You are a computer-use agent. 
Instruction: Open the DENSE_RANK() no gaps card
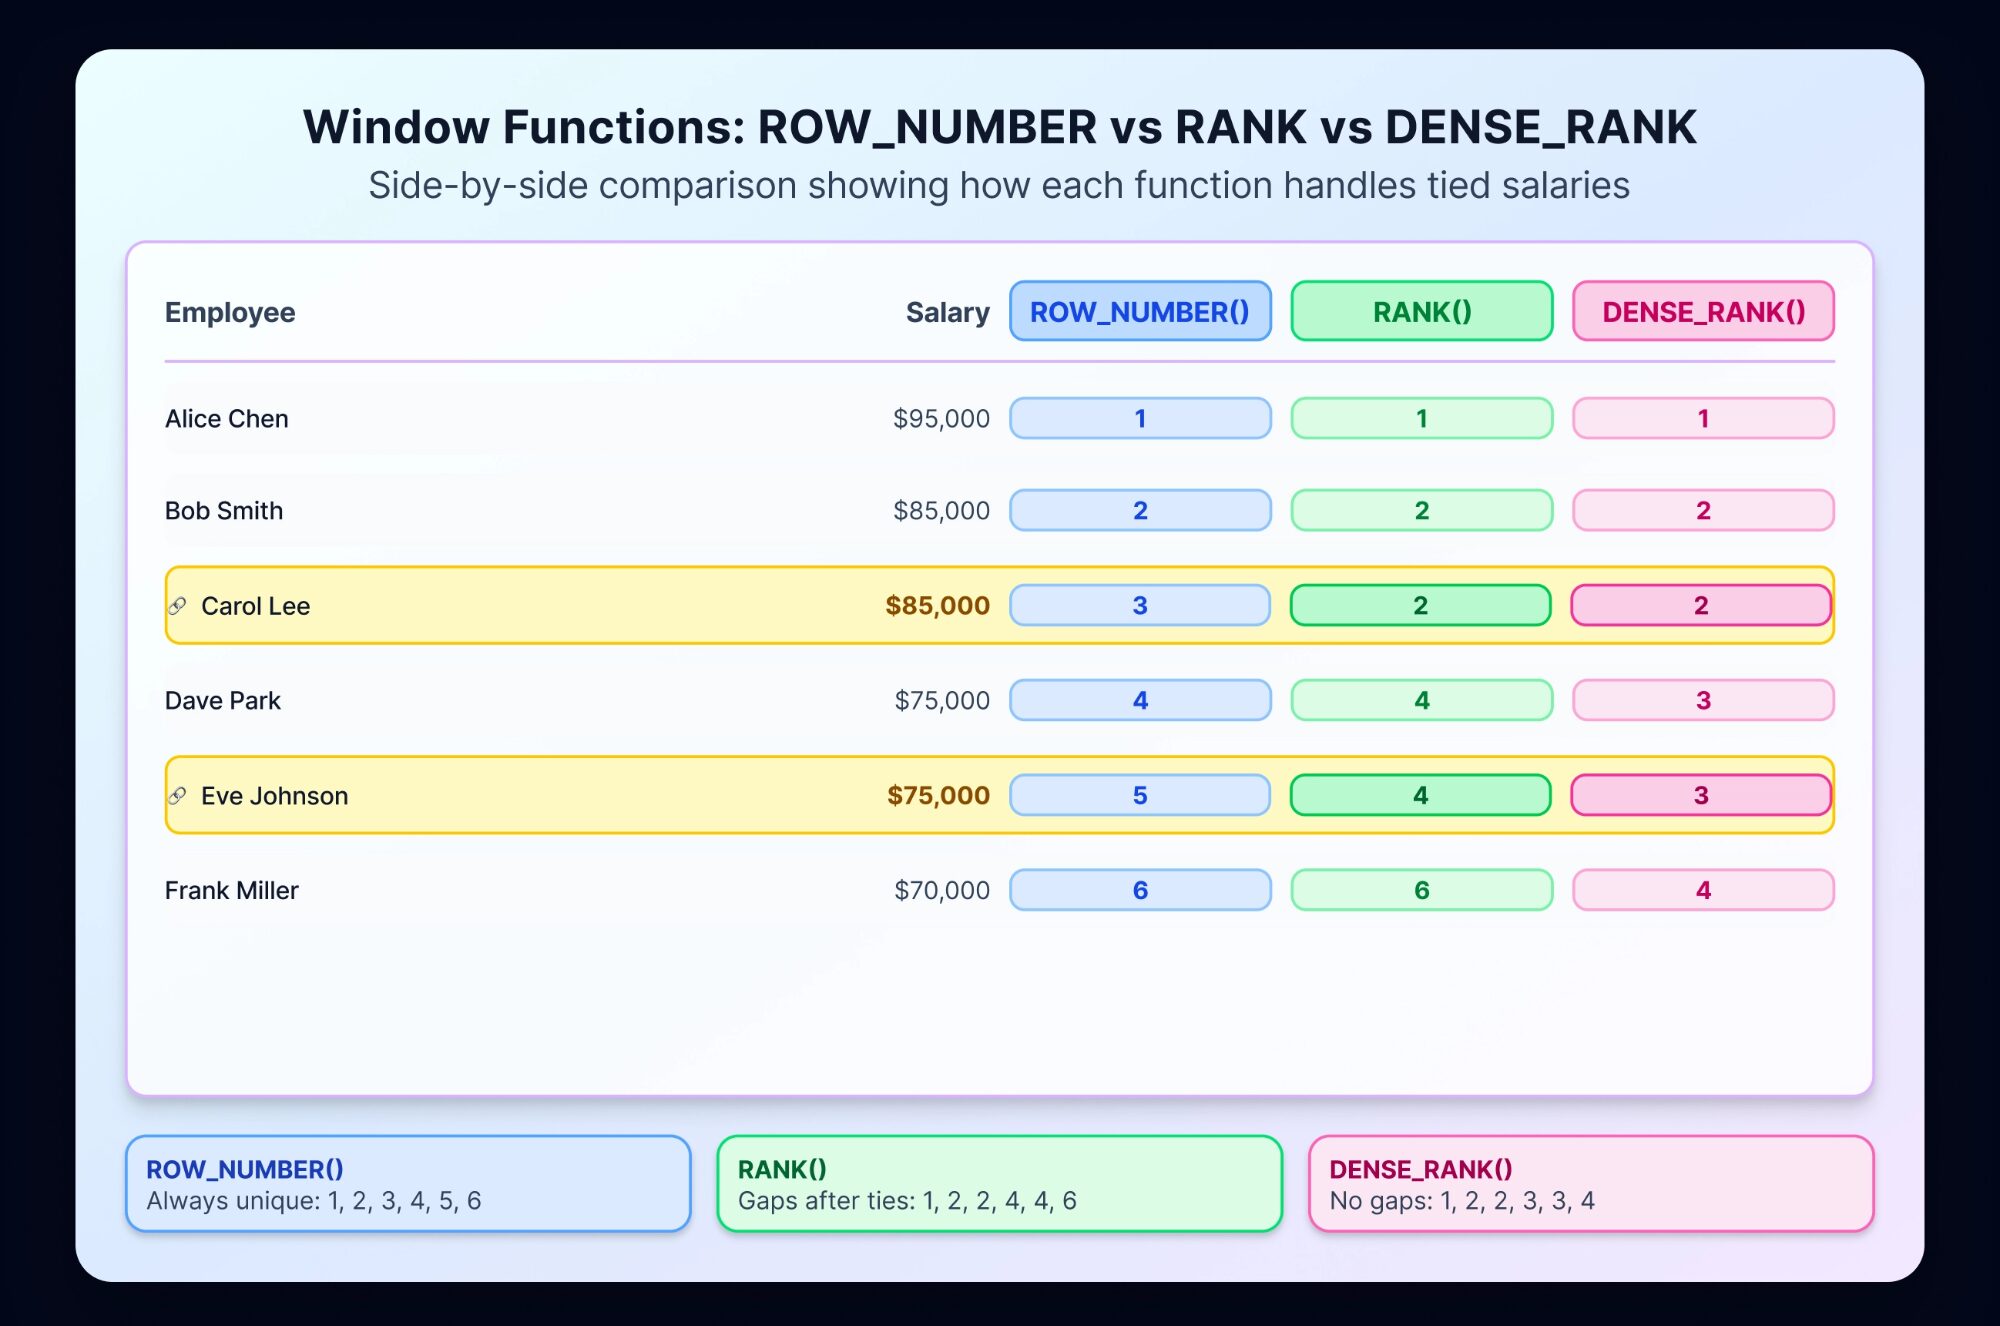tap(1590, 1184)
